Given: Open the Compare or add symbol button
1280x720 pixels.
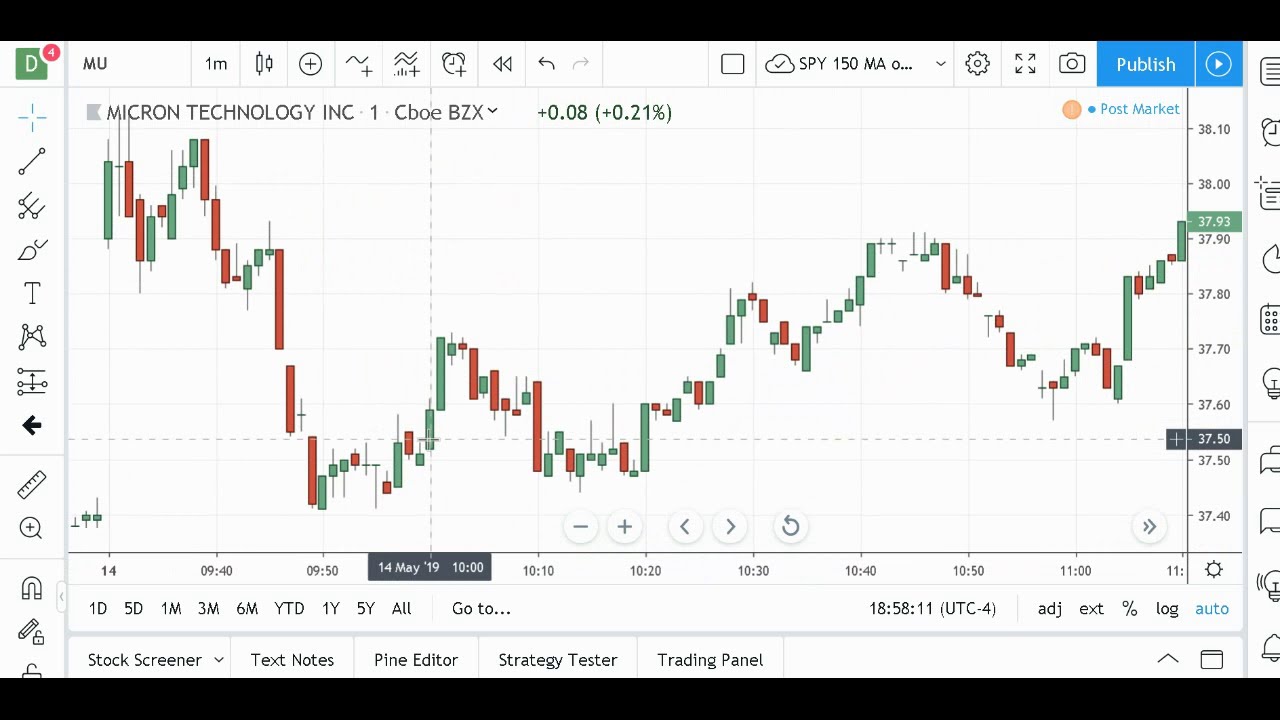Looking at the screenshot, I should (x=311, y=64).
